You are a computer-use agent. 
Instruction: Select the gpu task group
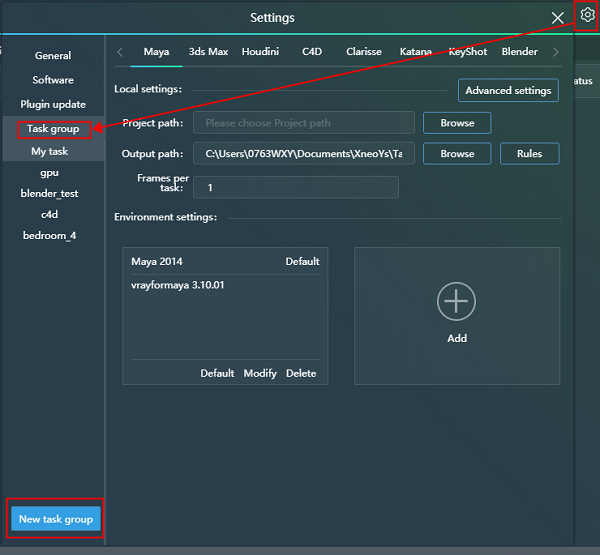coord(50,173)
